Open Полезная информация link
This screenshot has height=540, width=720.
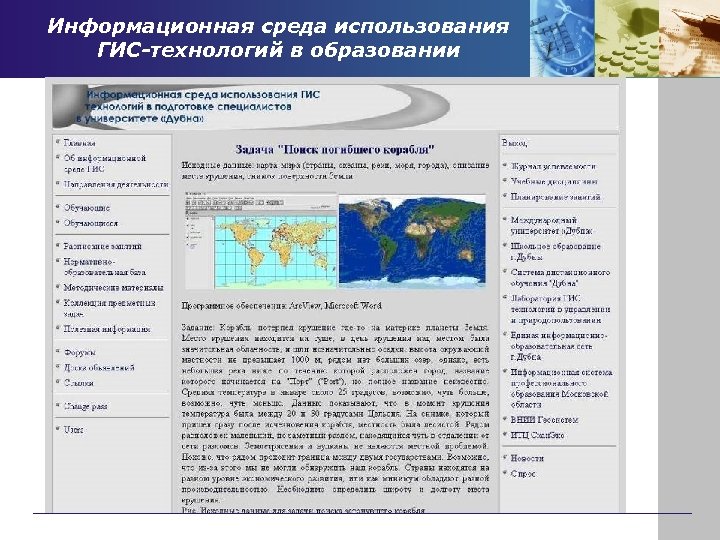click(107, 329)
